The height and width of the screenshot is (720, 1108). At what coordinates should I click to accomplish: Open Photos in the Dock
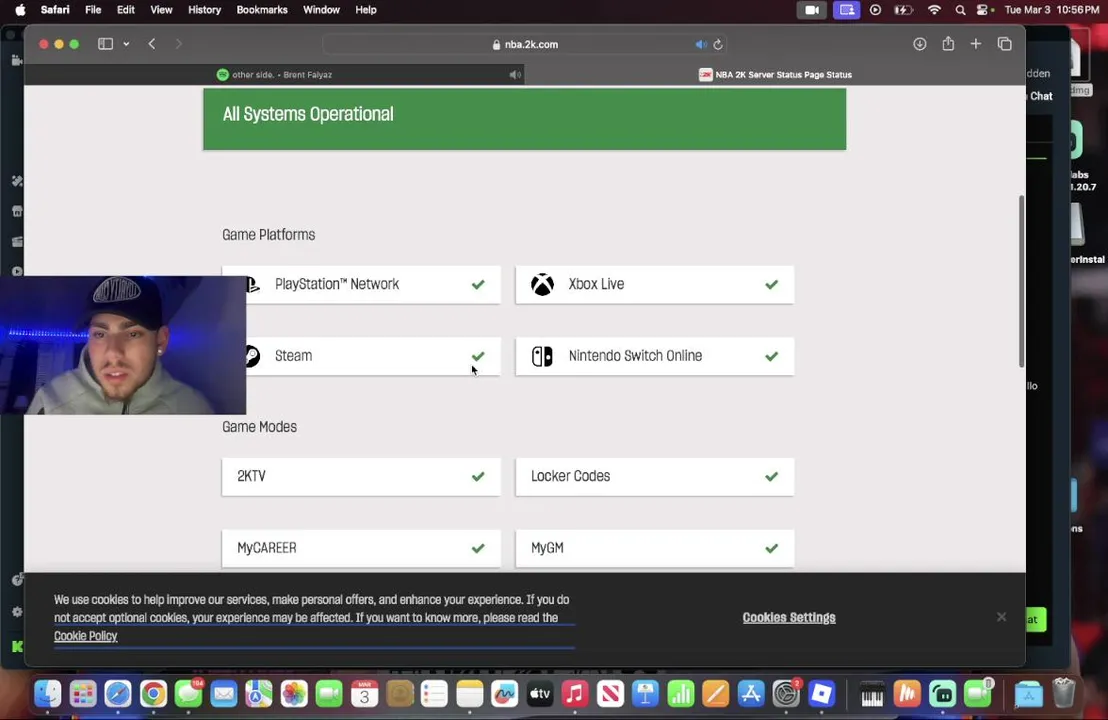294,694
